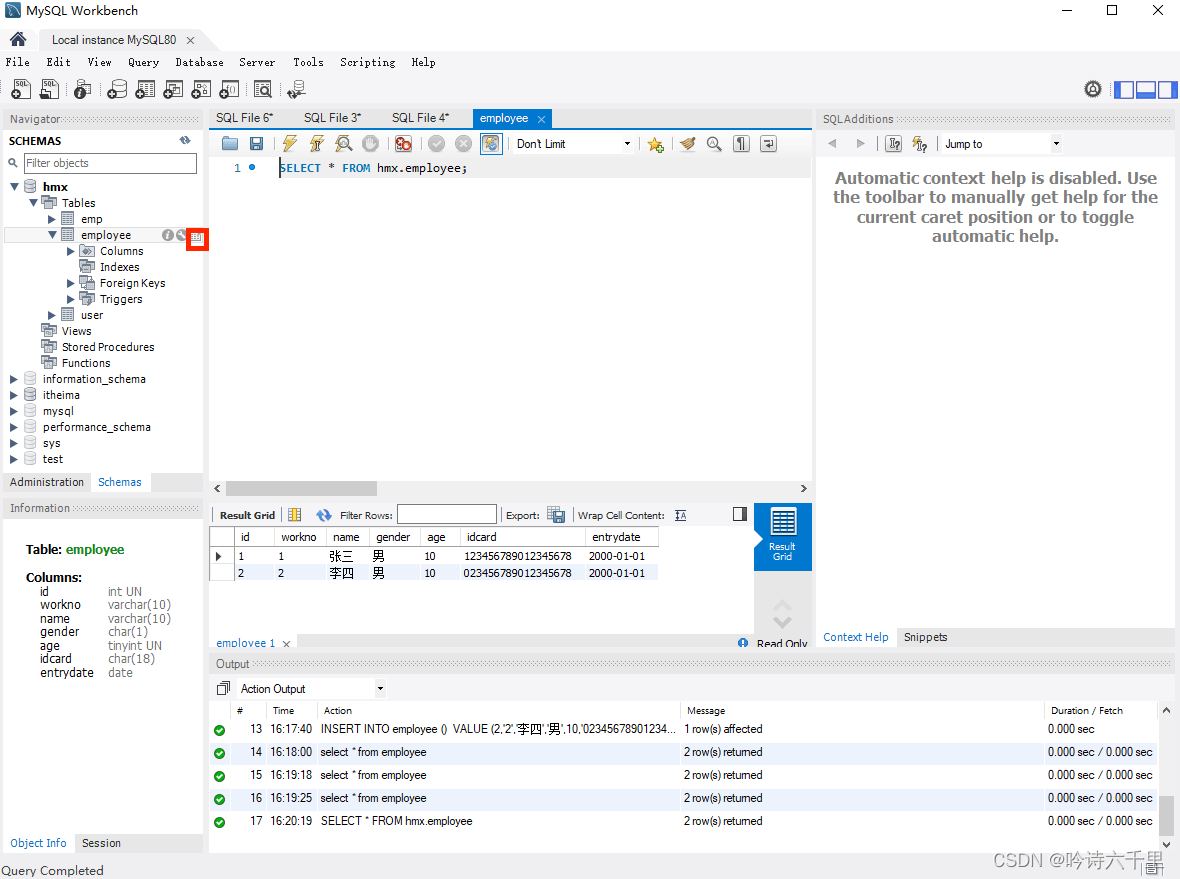This screenshot has width=1180, height=879.
Task: Create a new SQL tab icon
Action: tap(21, 90)
